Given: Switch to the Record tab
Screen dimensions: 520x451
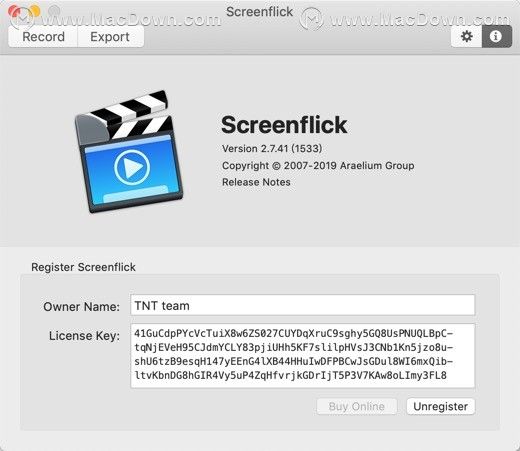Looking at the screenshot, I should coord(43,37).
